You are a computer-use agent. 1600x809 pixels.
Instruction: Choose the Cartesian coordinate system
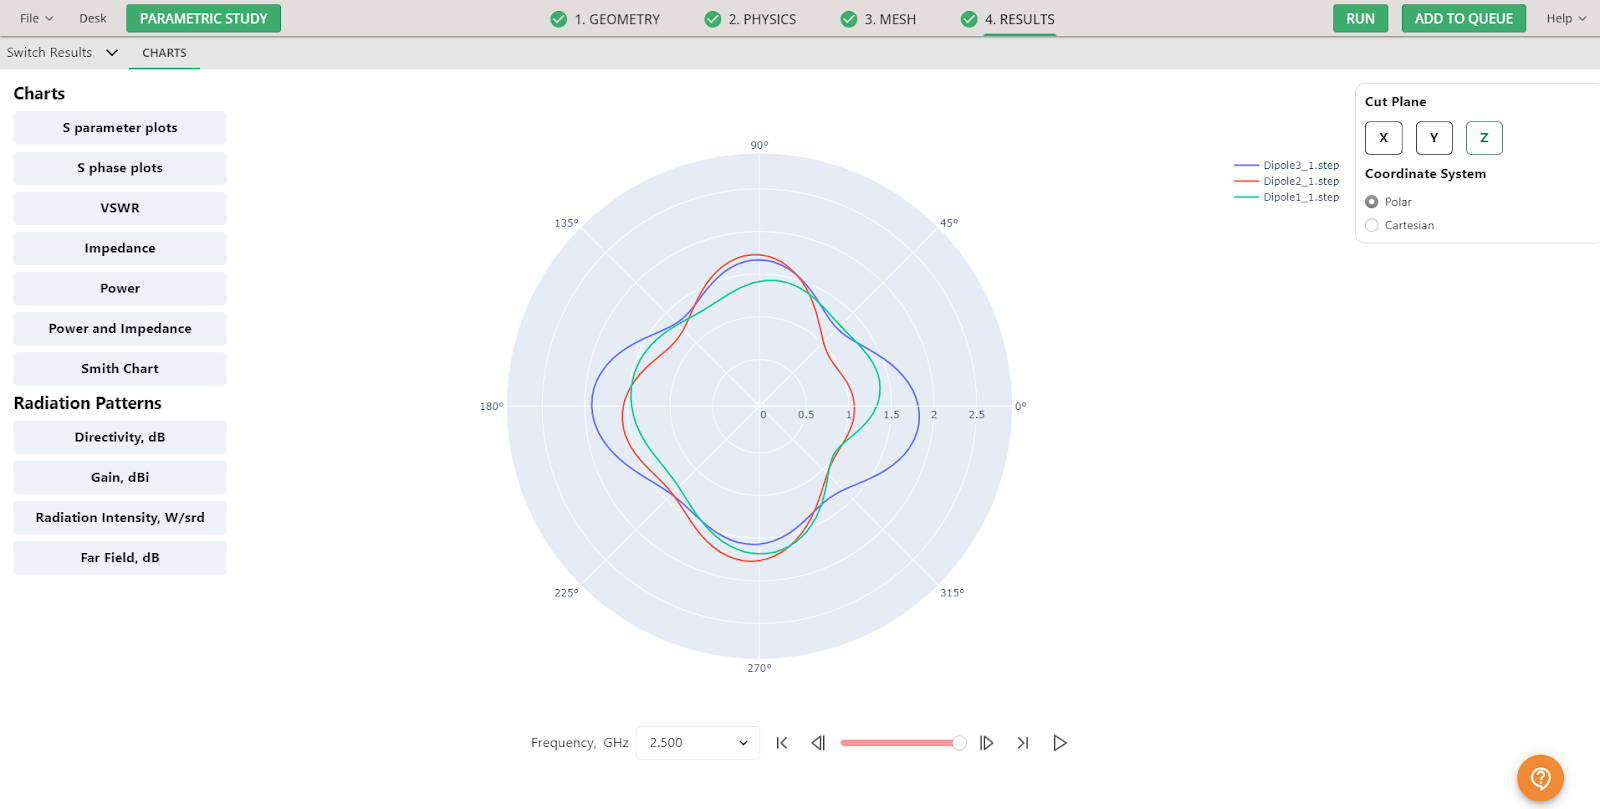pyautogui.click(x=1372, y=226)
